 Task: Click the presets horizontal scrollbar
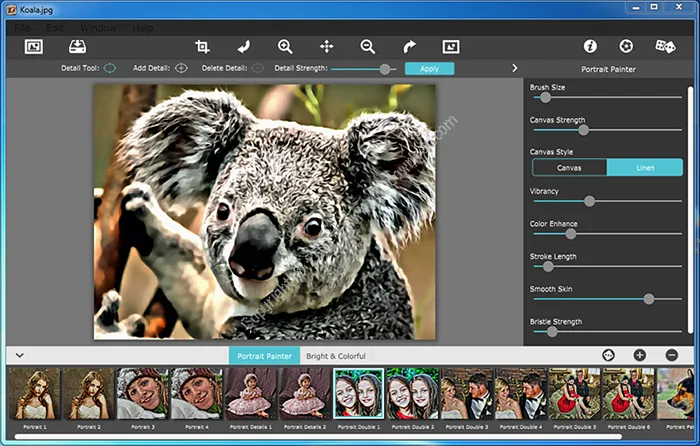click(318, 437)
